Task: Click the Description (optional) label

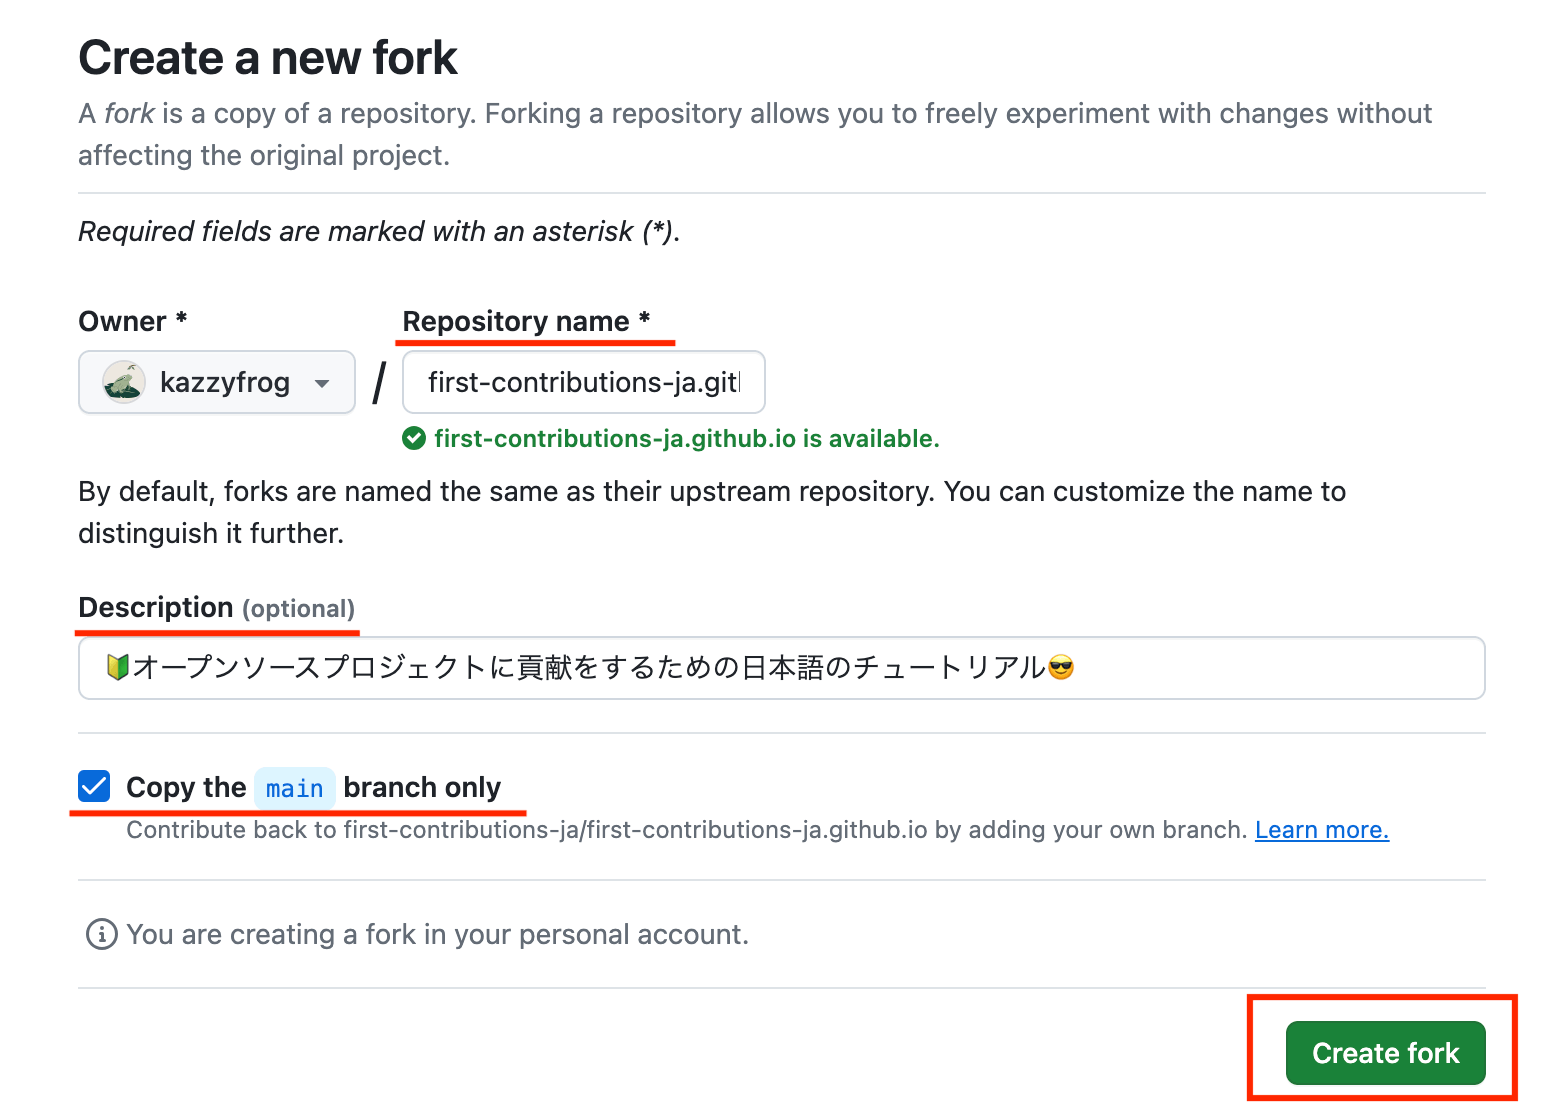Action: (x=216, y=608)
